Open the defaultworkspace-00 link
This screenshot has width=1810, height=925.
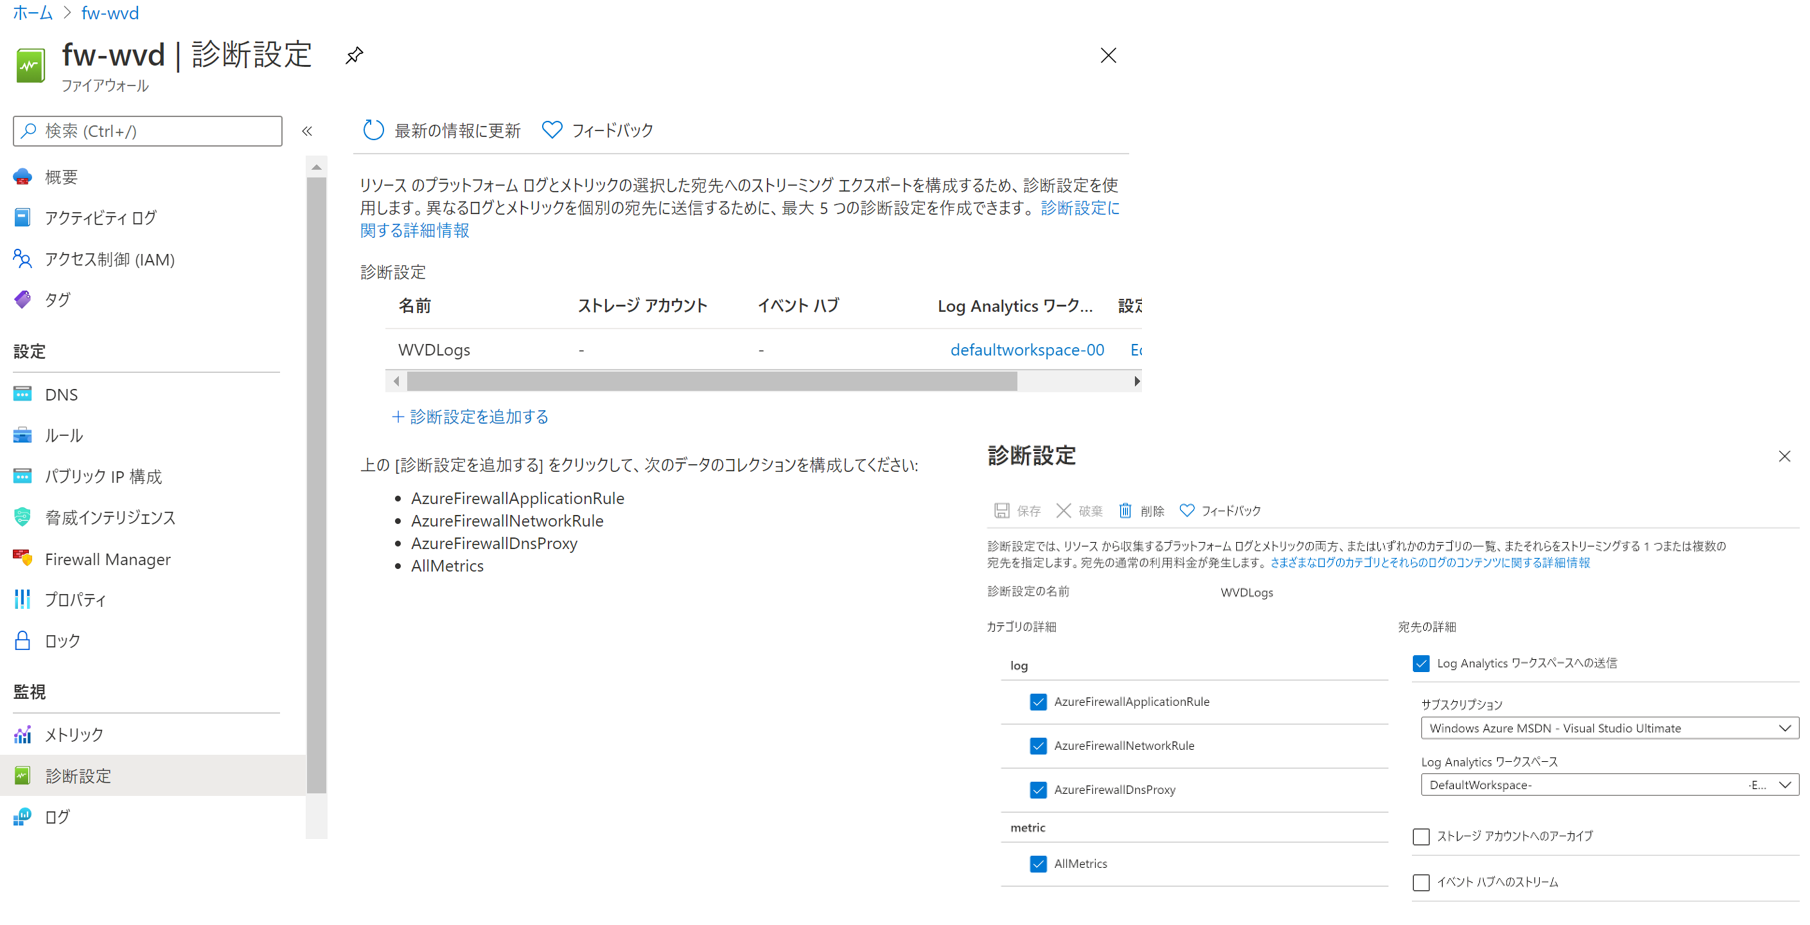click(x=1027, y=350)
